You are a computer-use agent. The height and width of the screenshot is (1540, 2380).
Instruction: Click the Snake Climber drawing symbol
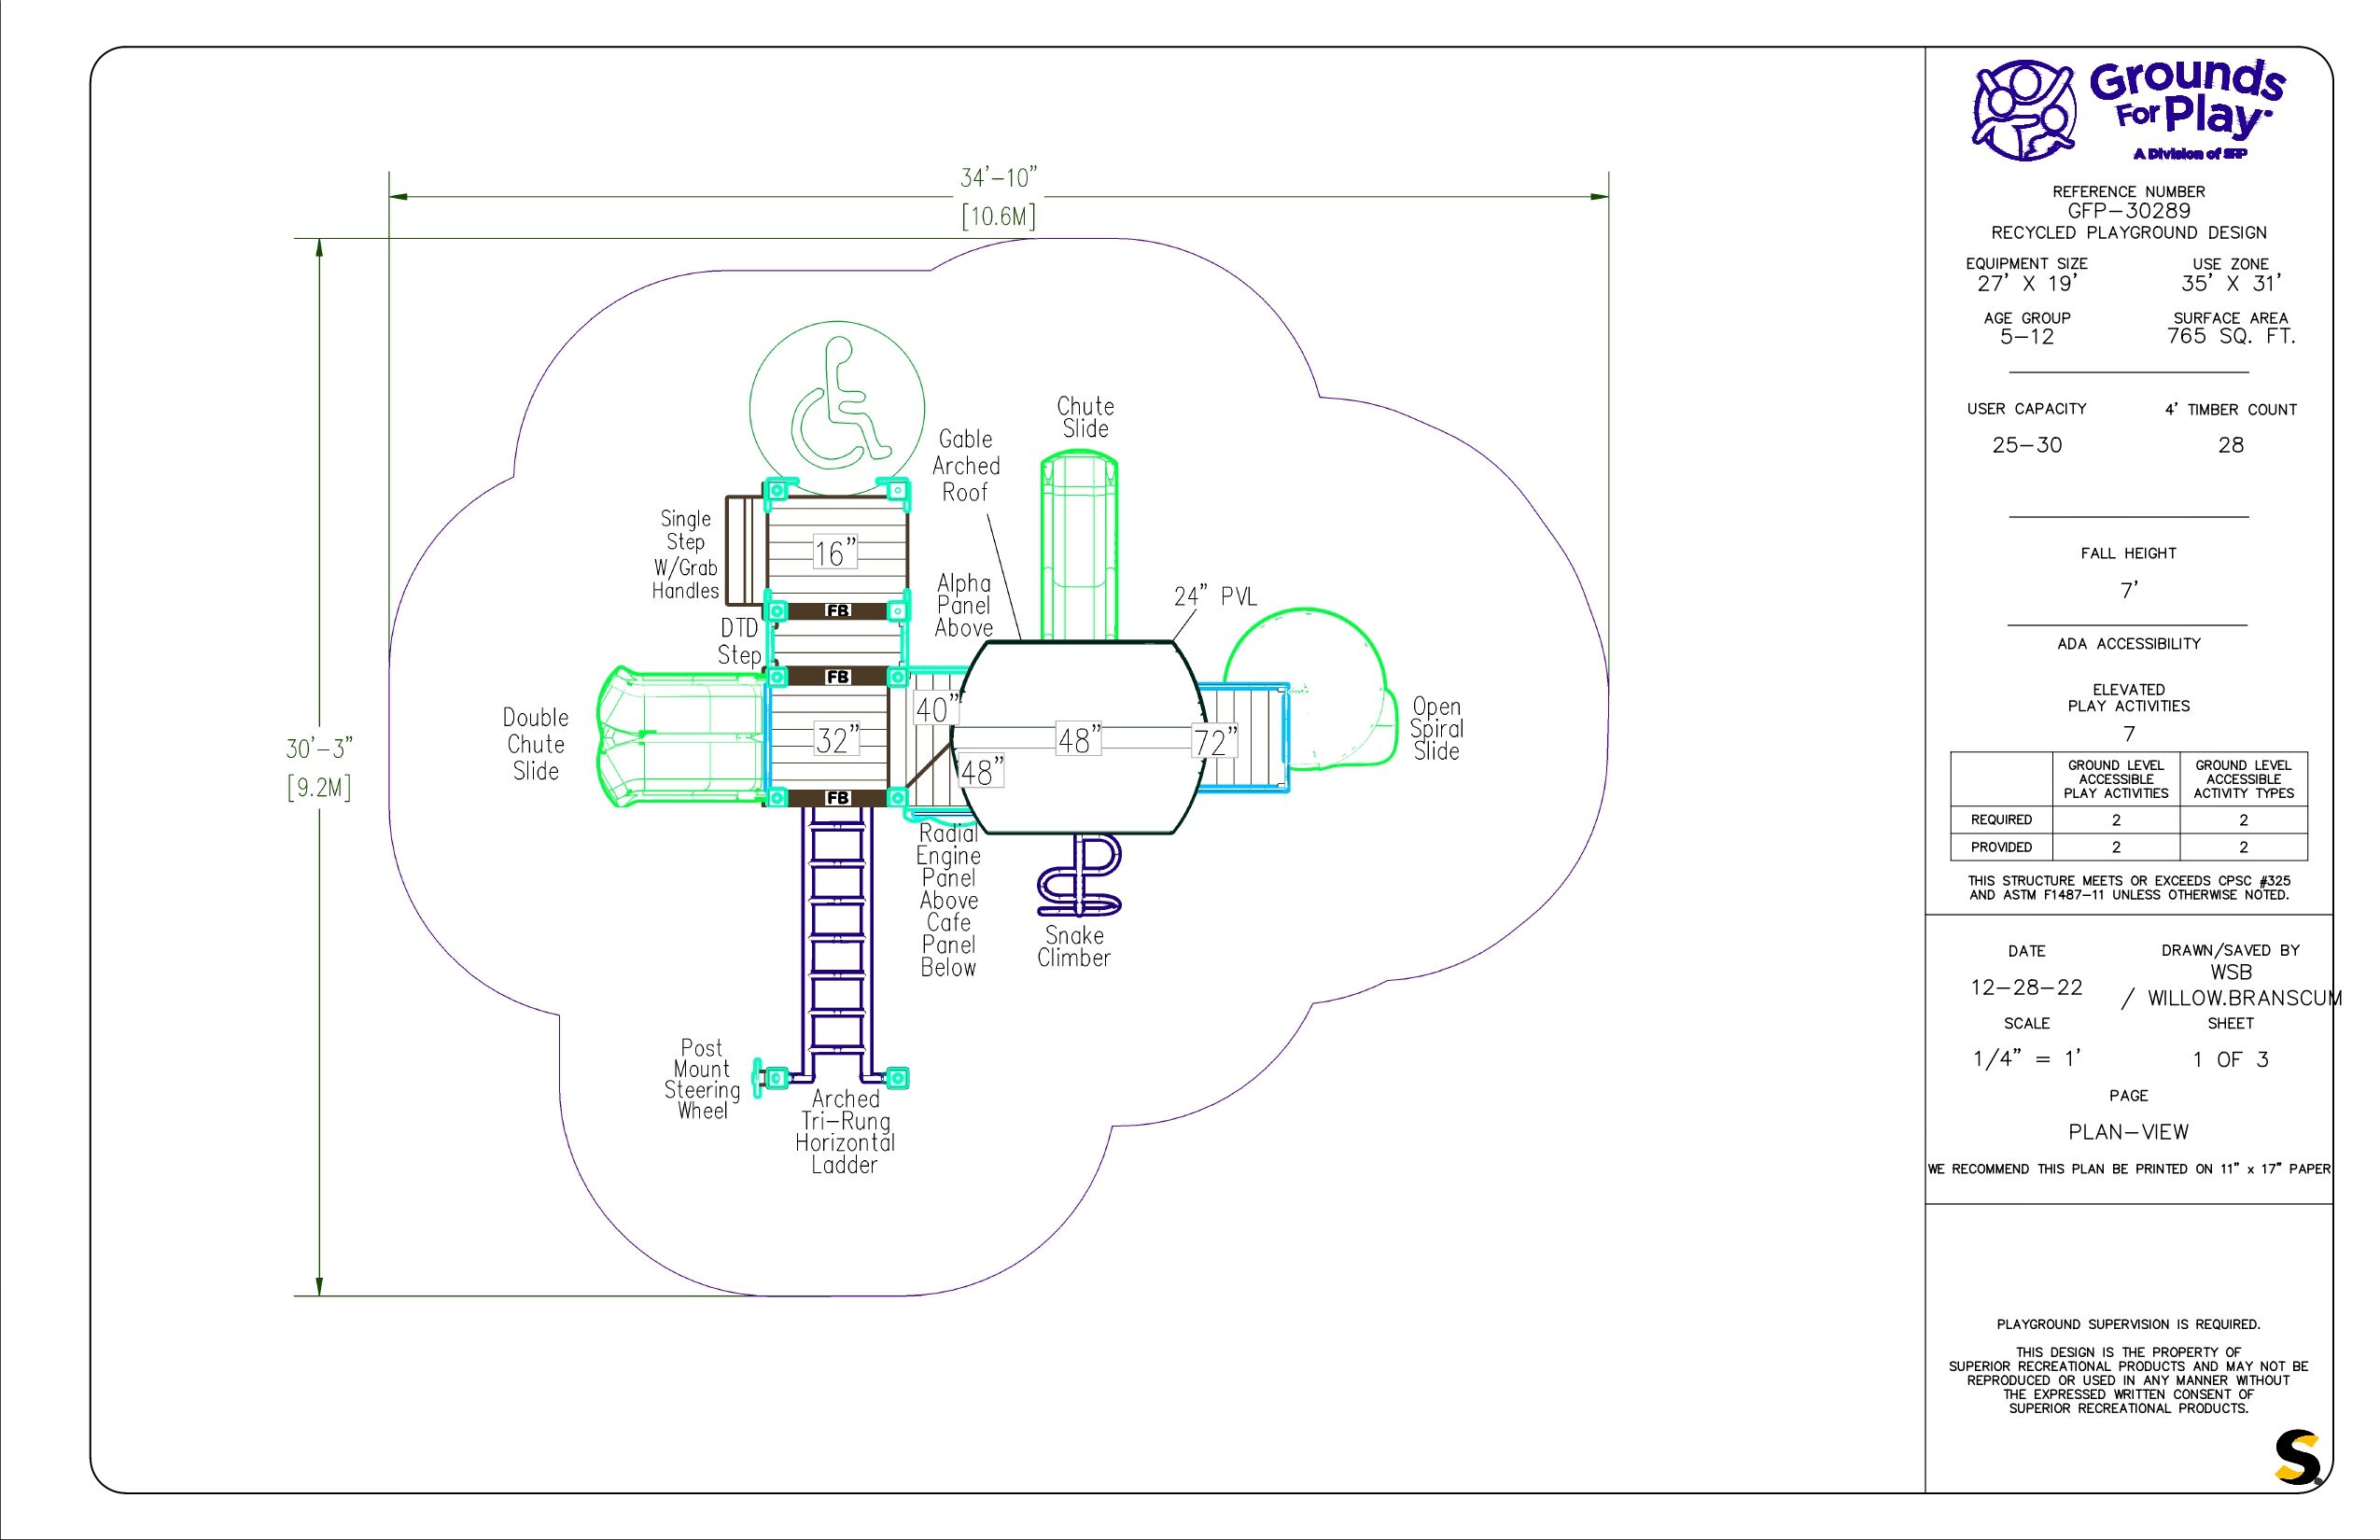1081,878
